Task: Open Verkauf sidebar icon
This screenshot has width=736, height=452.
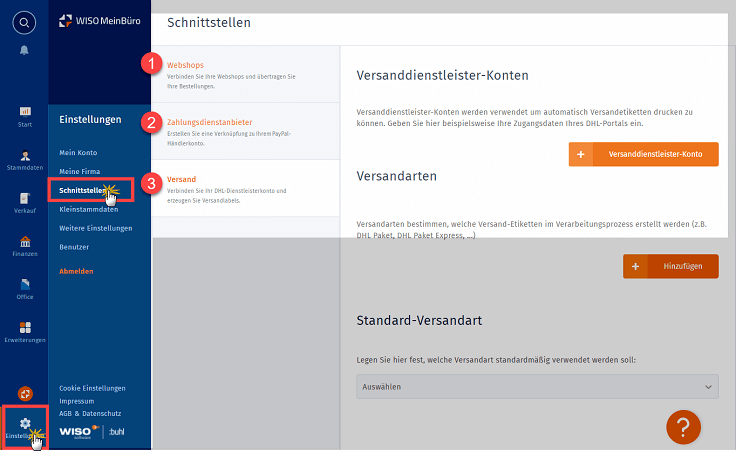Action: pyautogui.click(x=25, y=204)
